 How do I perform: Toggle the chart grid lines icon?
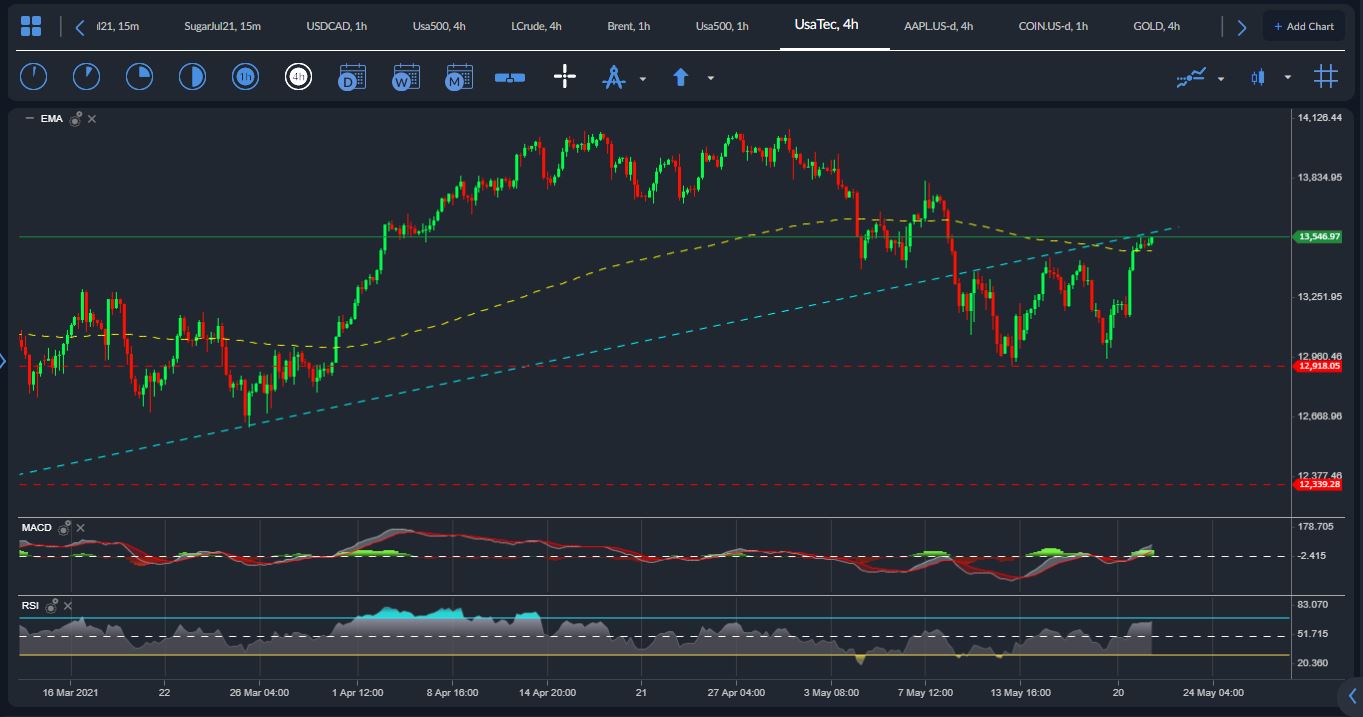(x=1326, y=77)
